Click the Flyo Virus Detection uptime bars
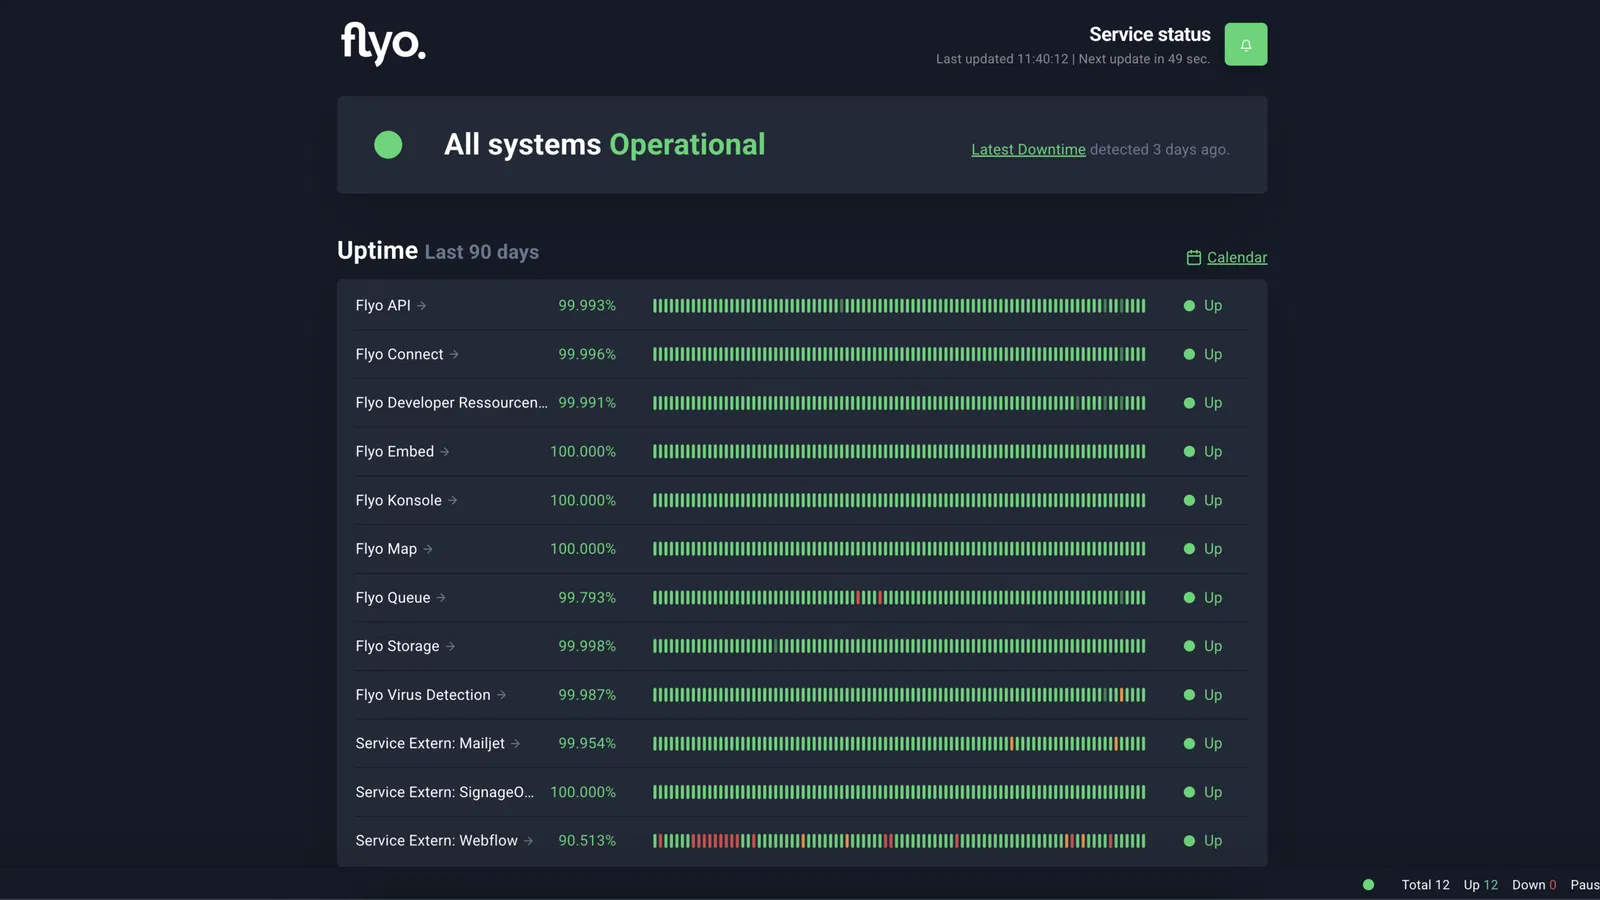Screen dimensions: 1600x900 [899, 695]
